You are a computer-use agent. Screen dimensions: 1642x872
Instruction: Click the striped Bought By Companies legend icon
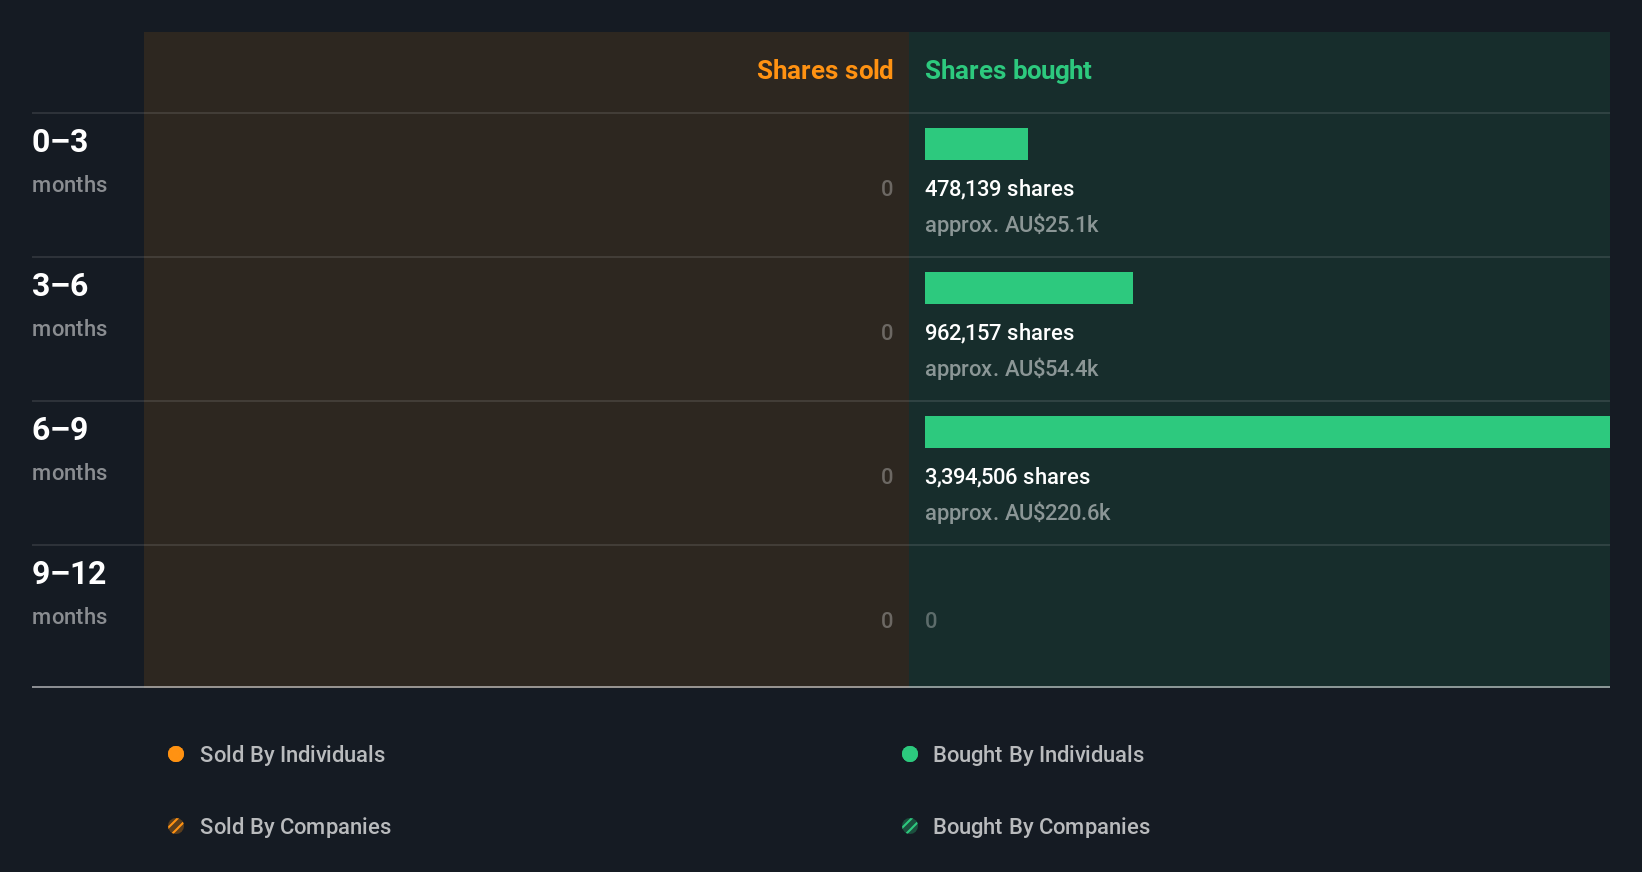click(910, 826)
